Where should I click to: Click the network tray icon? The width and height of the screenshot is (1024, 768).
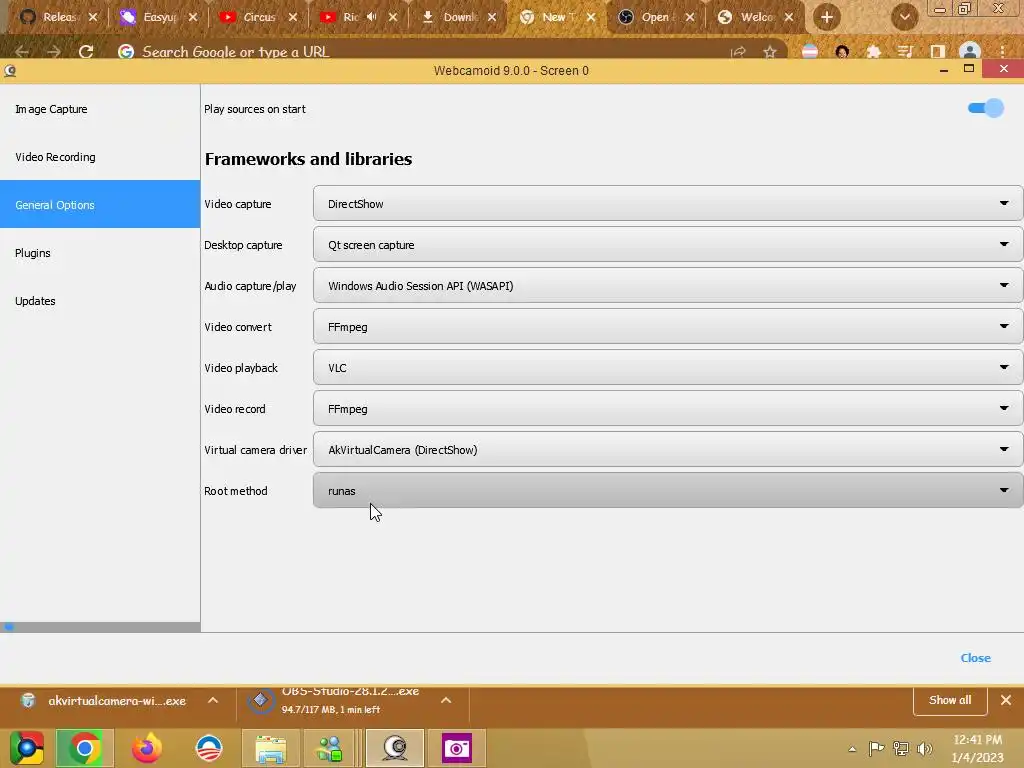(x=901, y=748)
